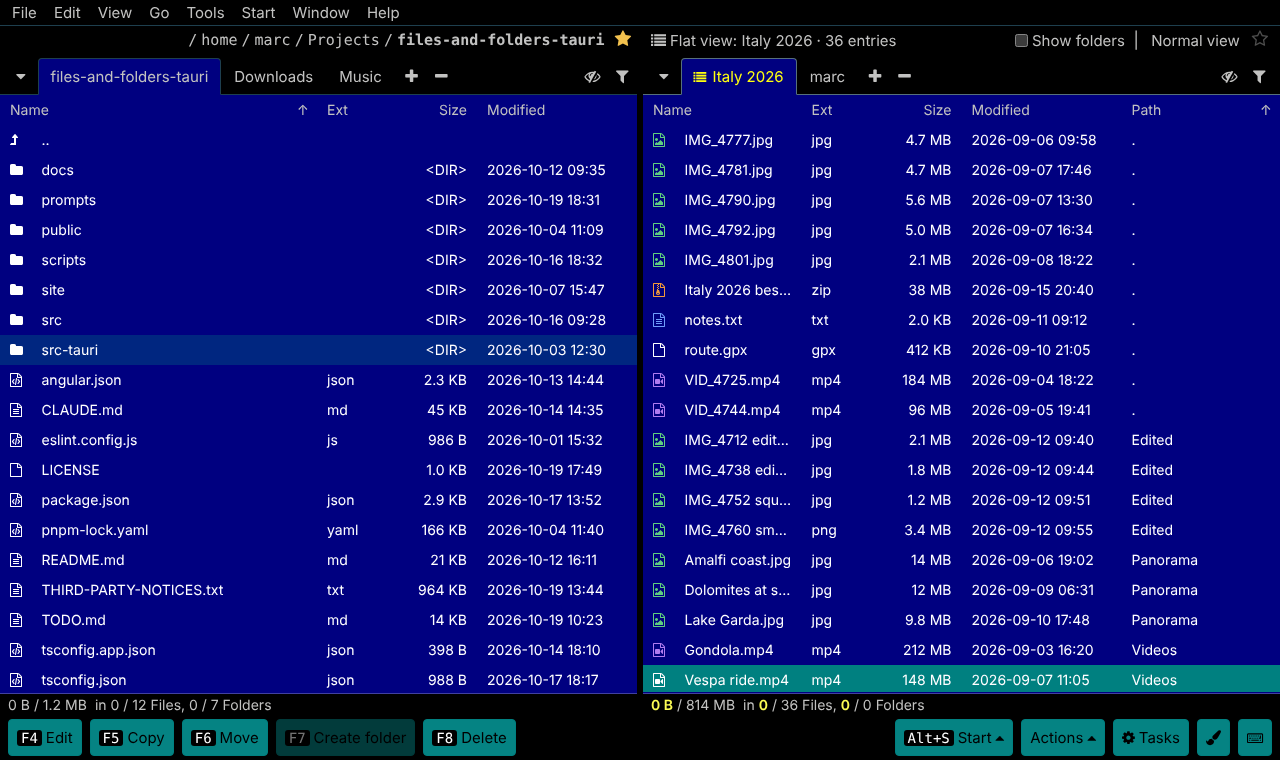Click the file icon for angular.json
Image resolution: width=1280 pixels, height=760 pixels.
click(16, 380)
